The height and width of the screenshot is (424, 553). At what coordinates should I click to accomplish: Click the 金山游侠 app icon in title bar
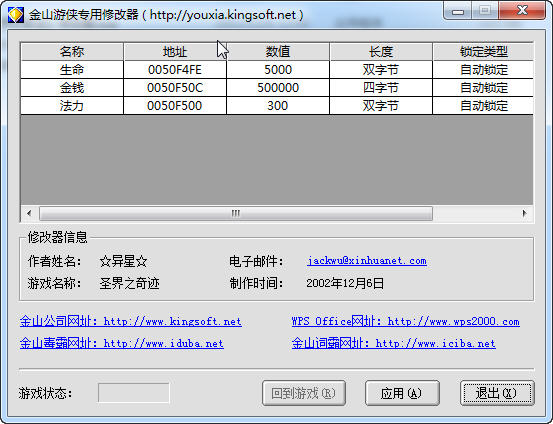coord(16,15)
